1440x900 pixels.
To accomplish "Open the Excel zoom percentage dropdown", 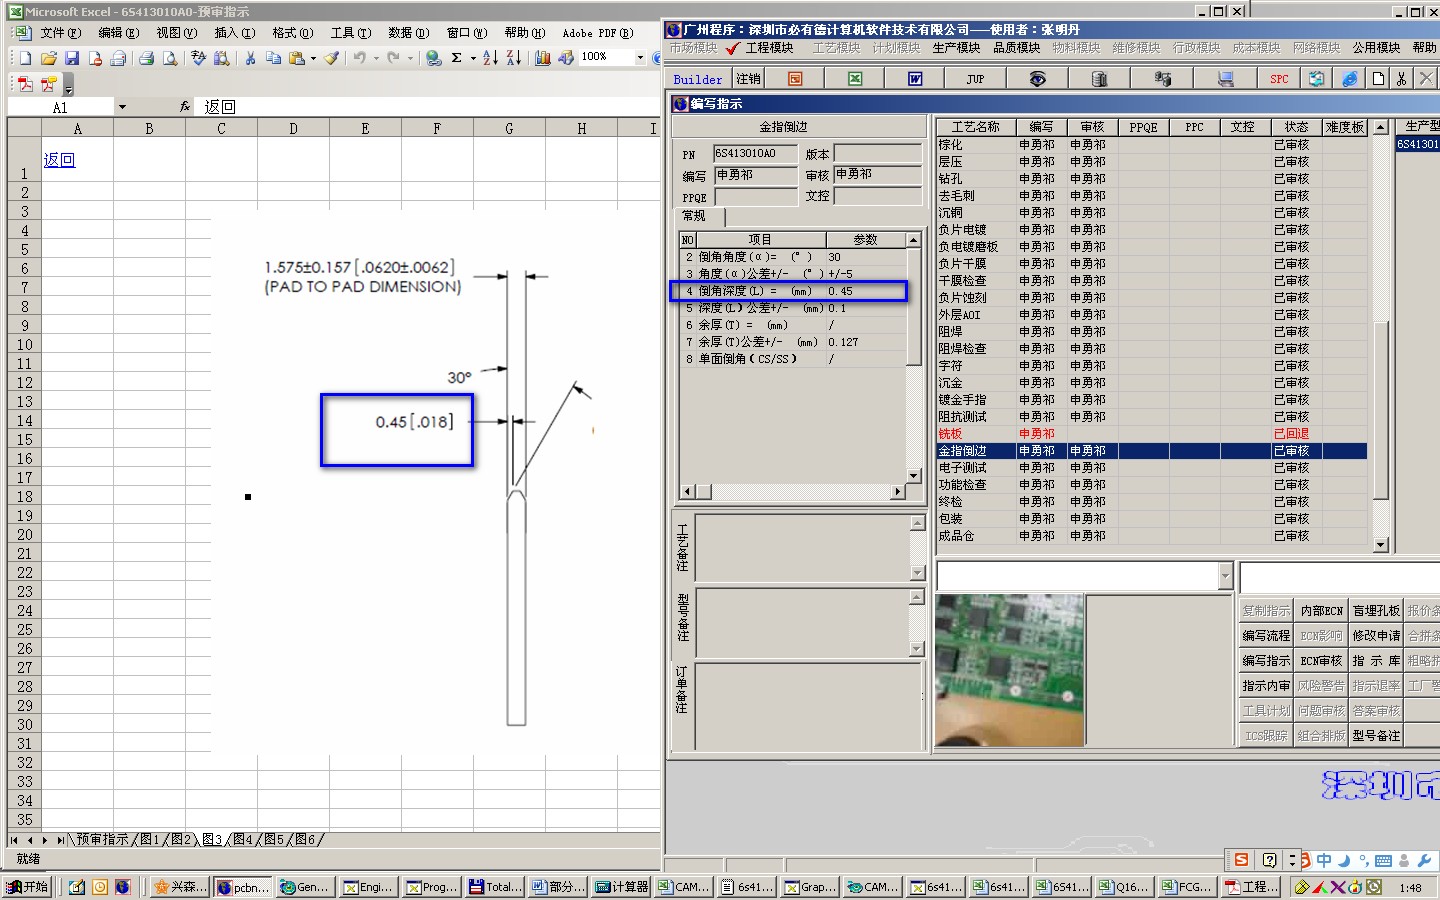I will click(640, 58).
